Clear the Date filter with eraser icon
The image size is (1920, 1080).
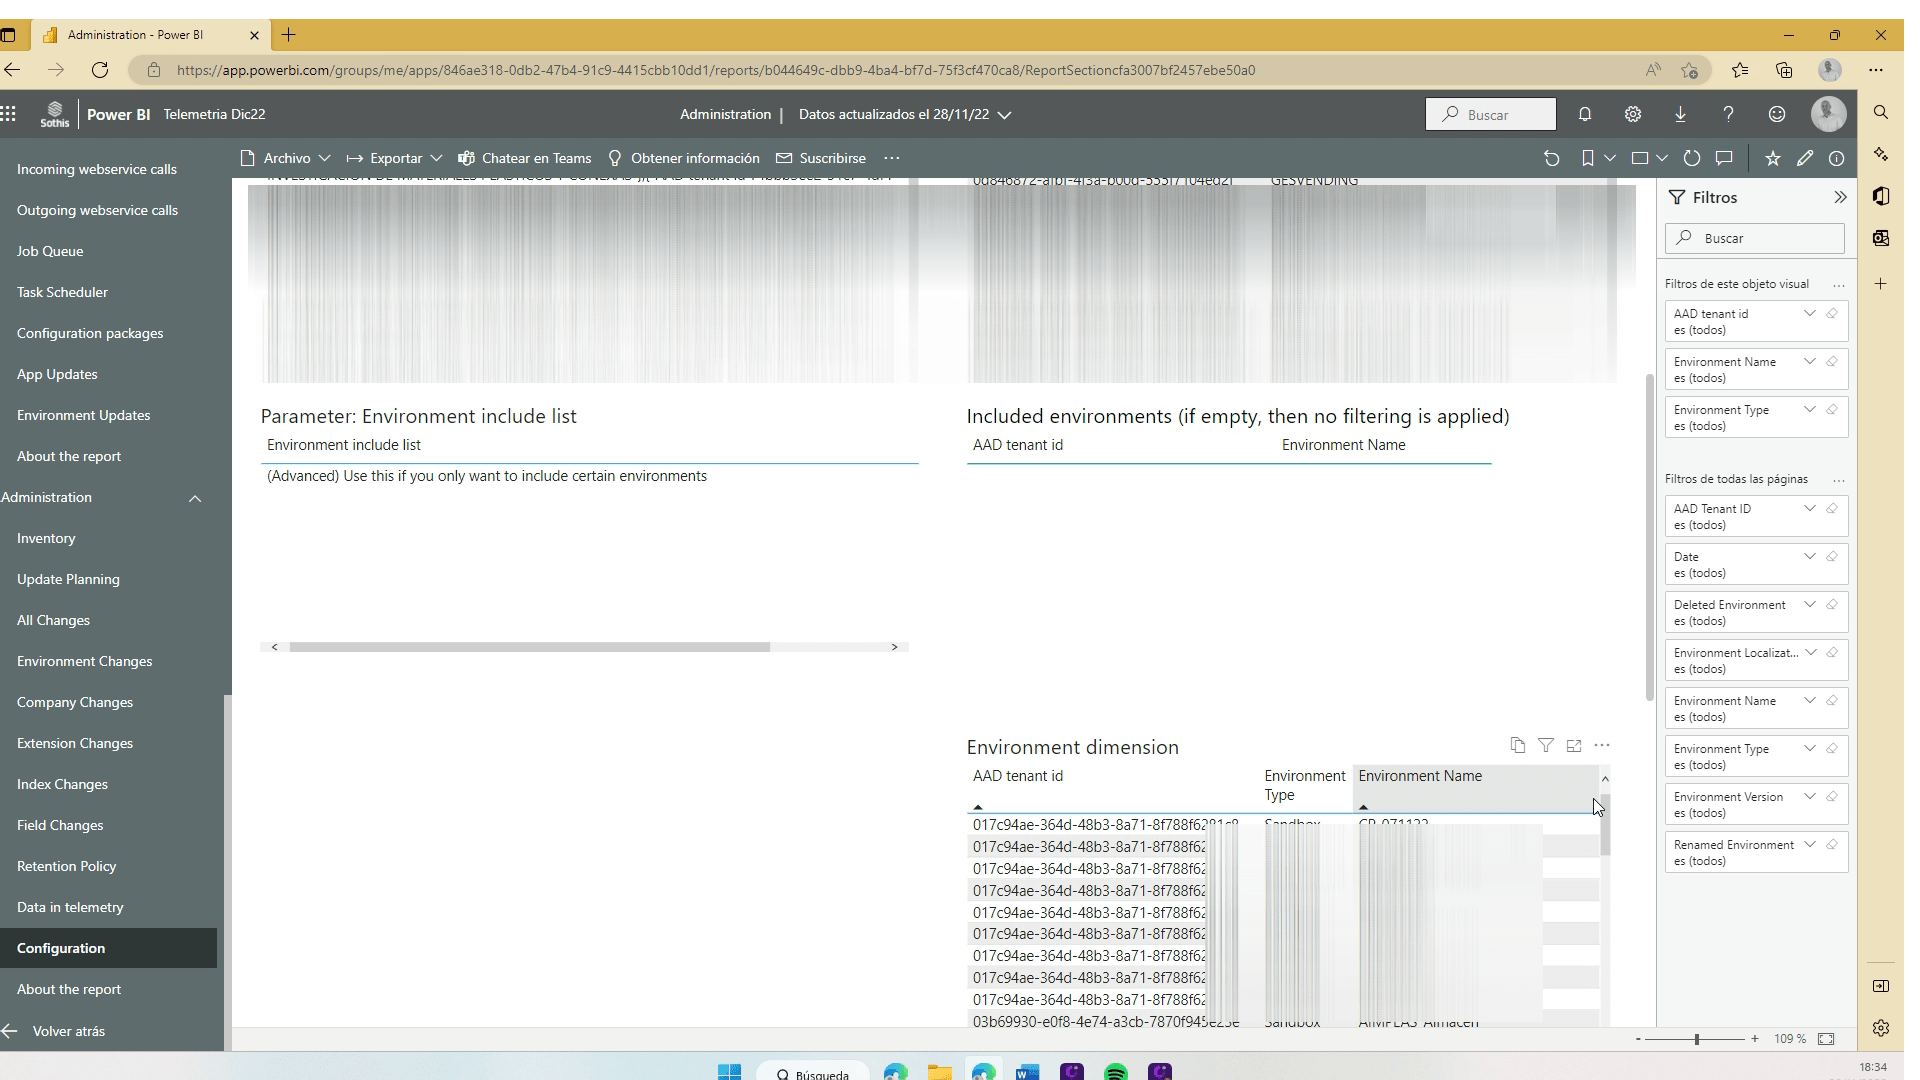(x=1832, y=557)
